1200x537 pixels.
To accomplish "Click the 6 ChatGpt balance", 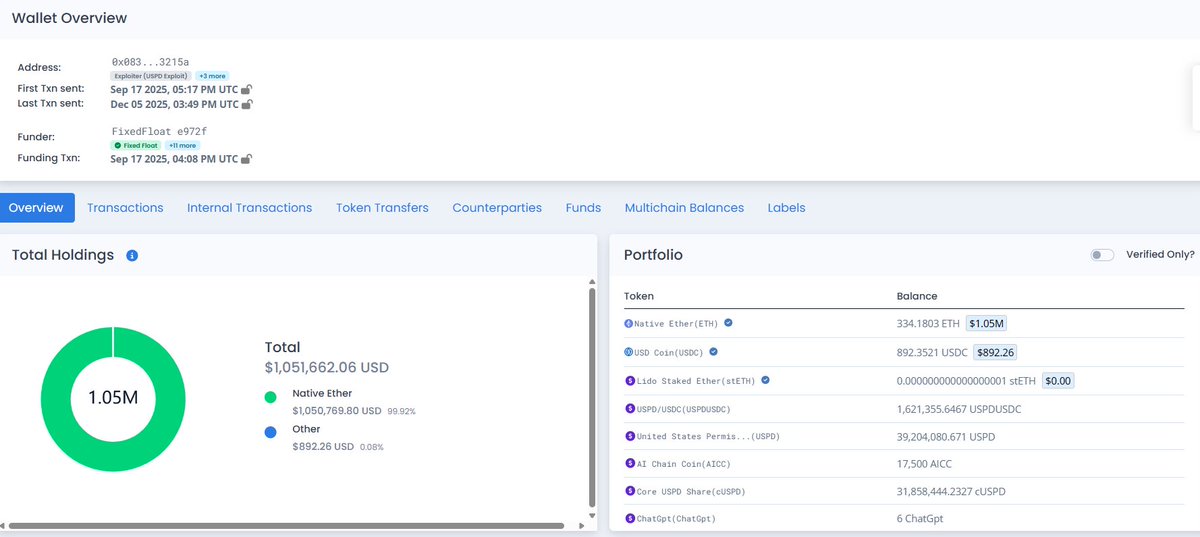I will click(x=920, y=519).
